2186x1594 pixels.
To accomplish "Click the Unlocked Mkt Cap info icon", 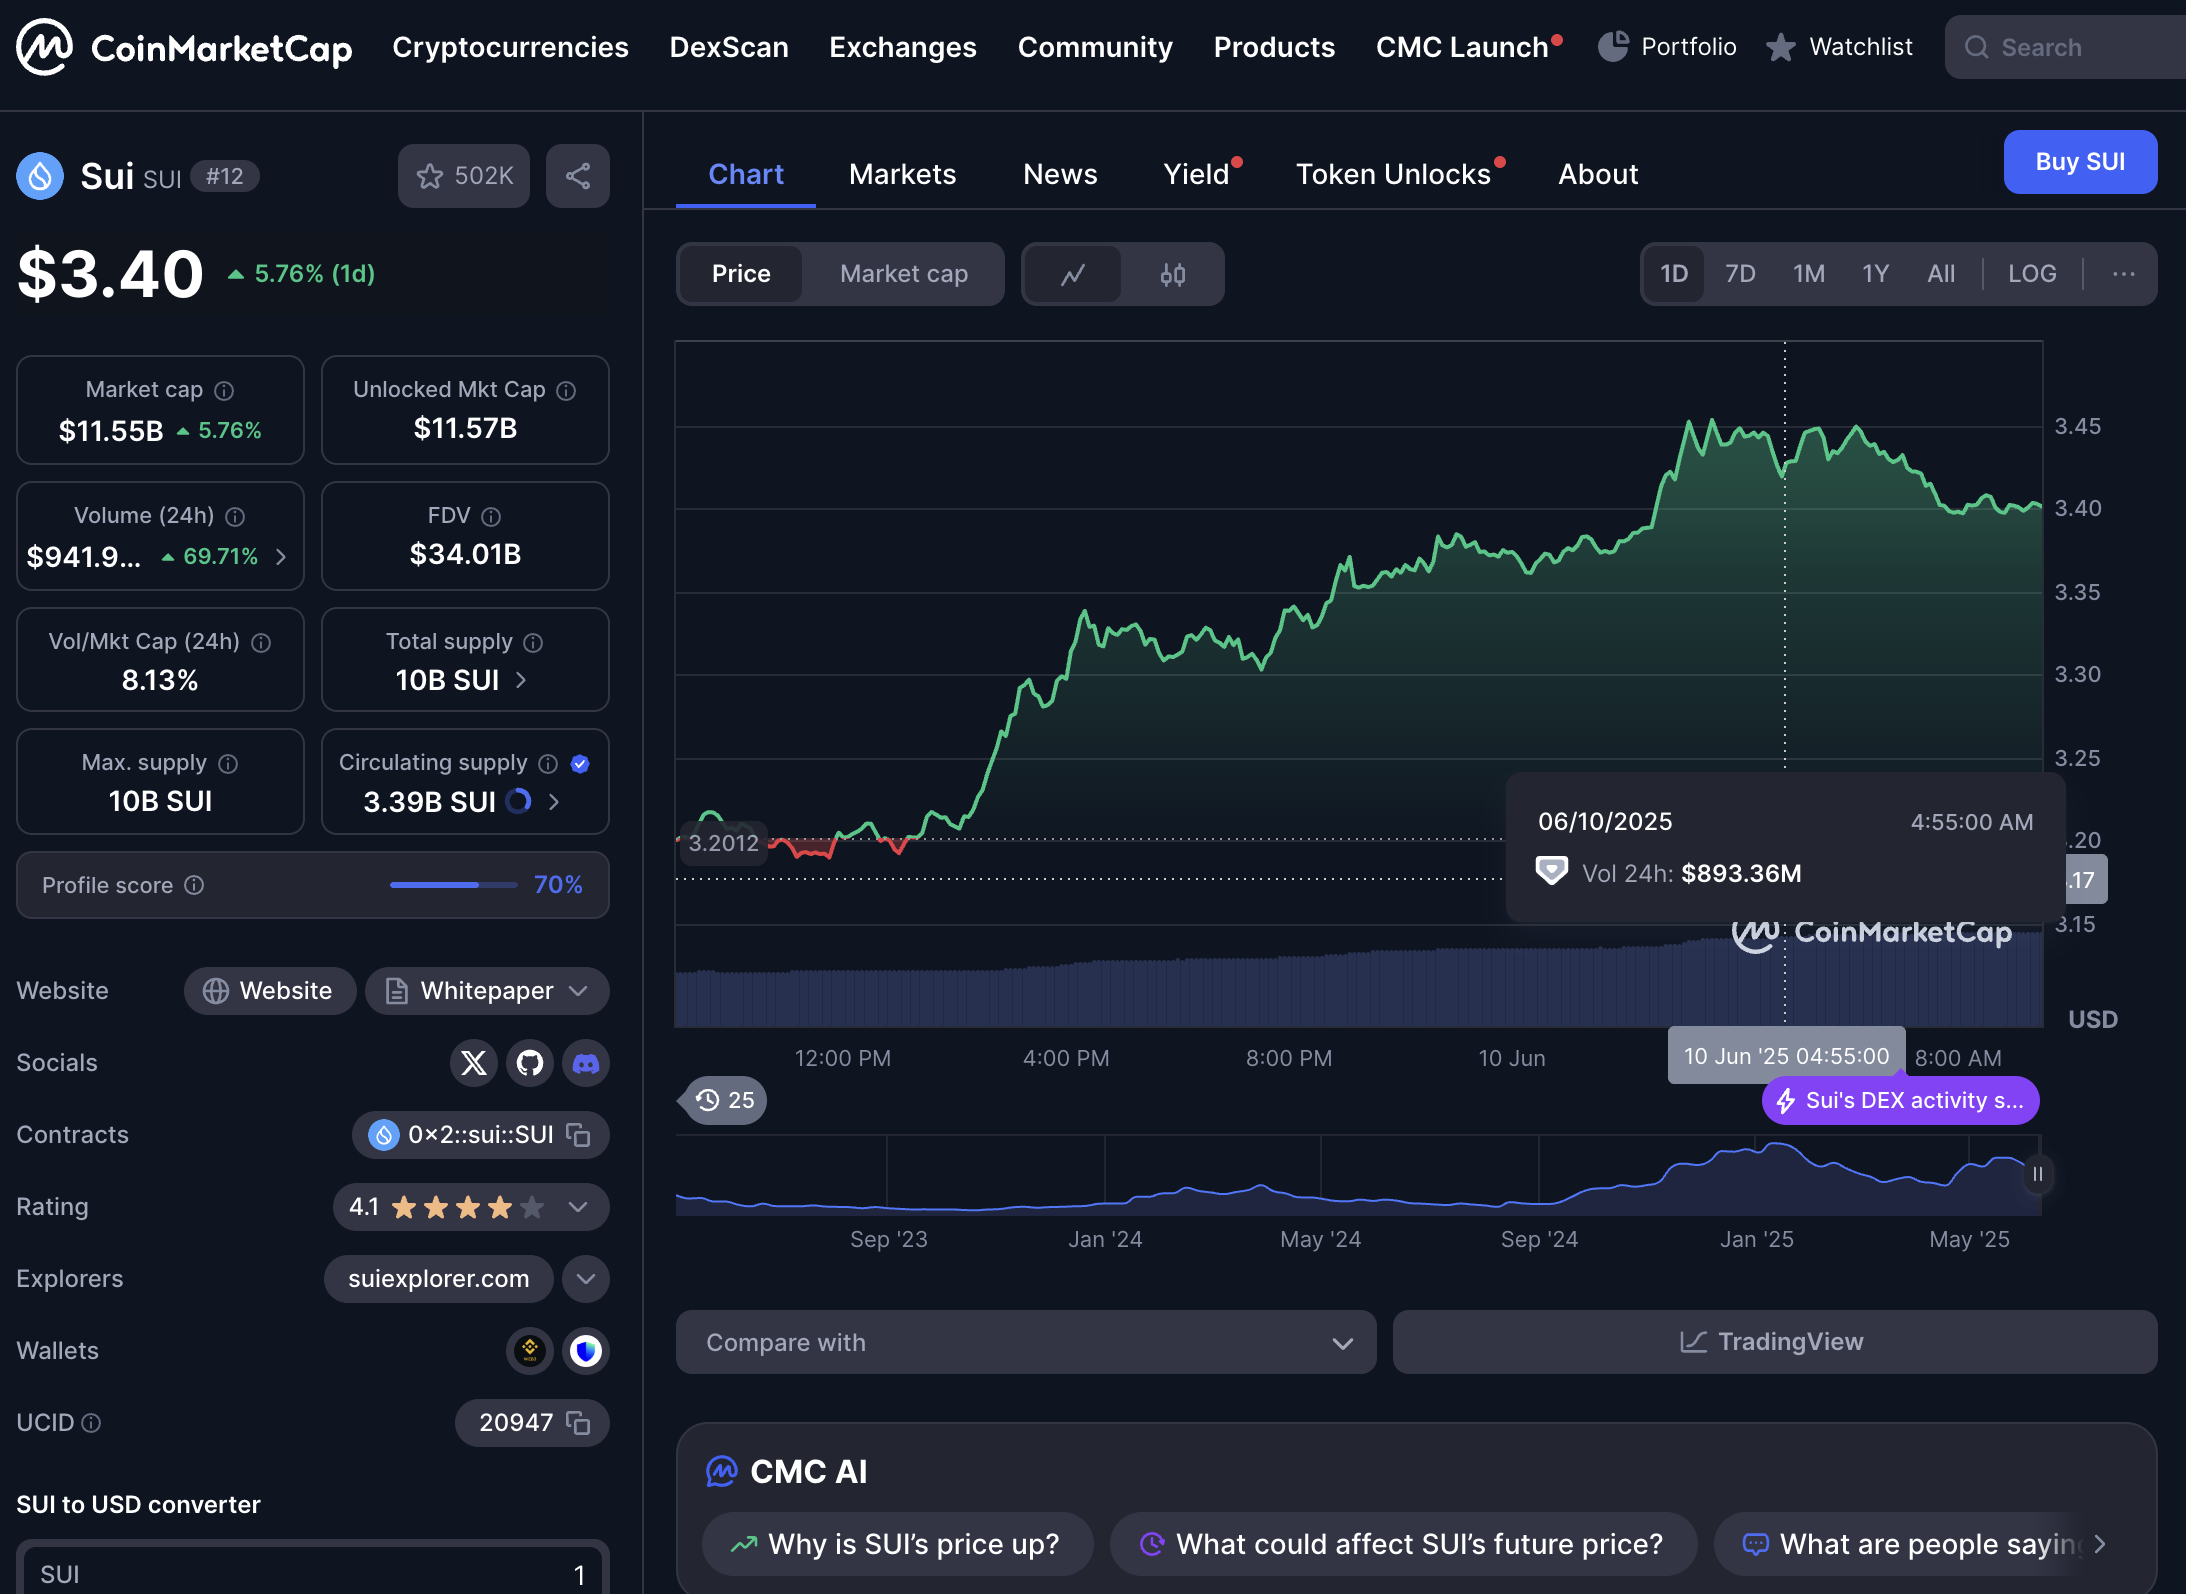I will [566, 391].
